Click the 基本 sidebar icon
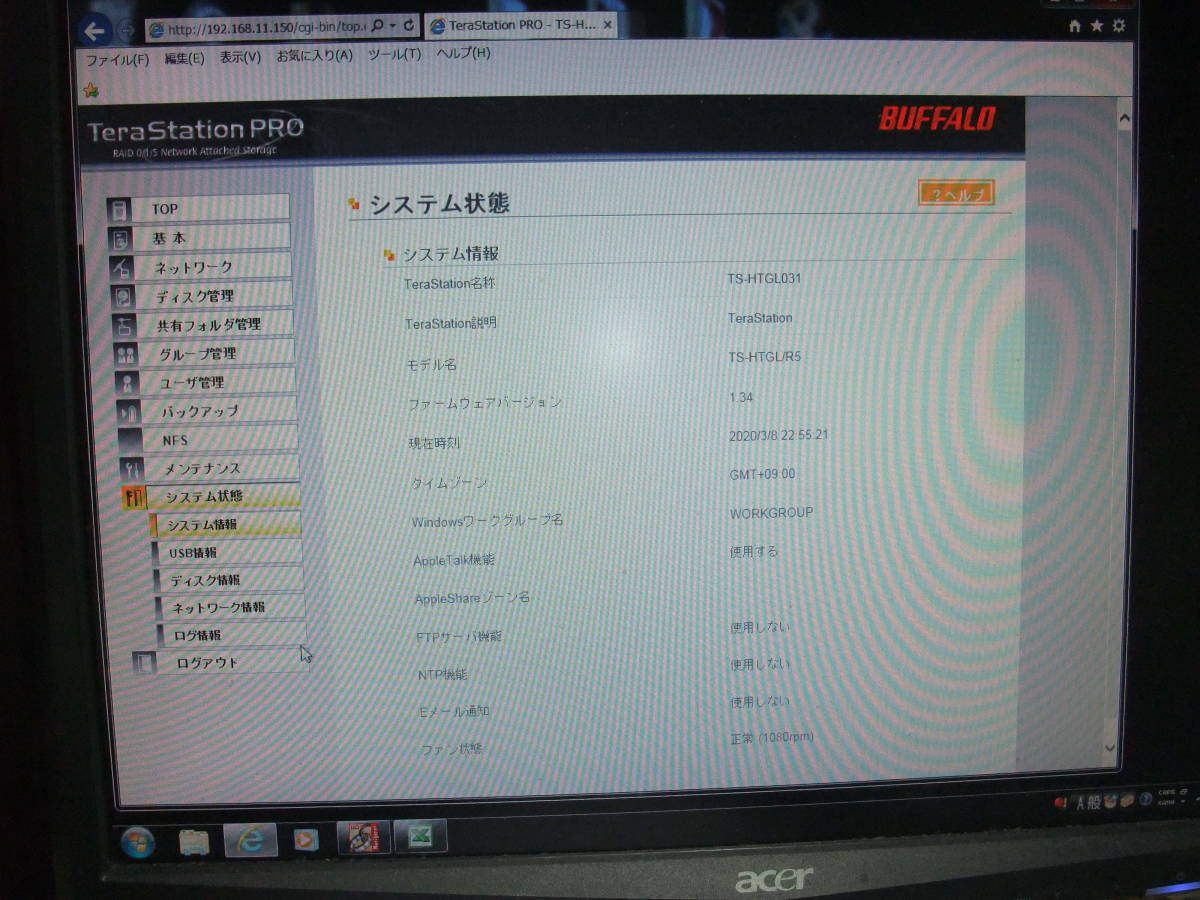The width and height of the screenshot is (1200, 900). pos(121,239)
